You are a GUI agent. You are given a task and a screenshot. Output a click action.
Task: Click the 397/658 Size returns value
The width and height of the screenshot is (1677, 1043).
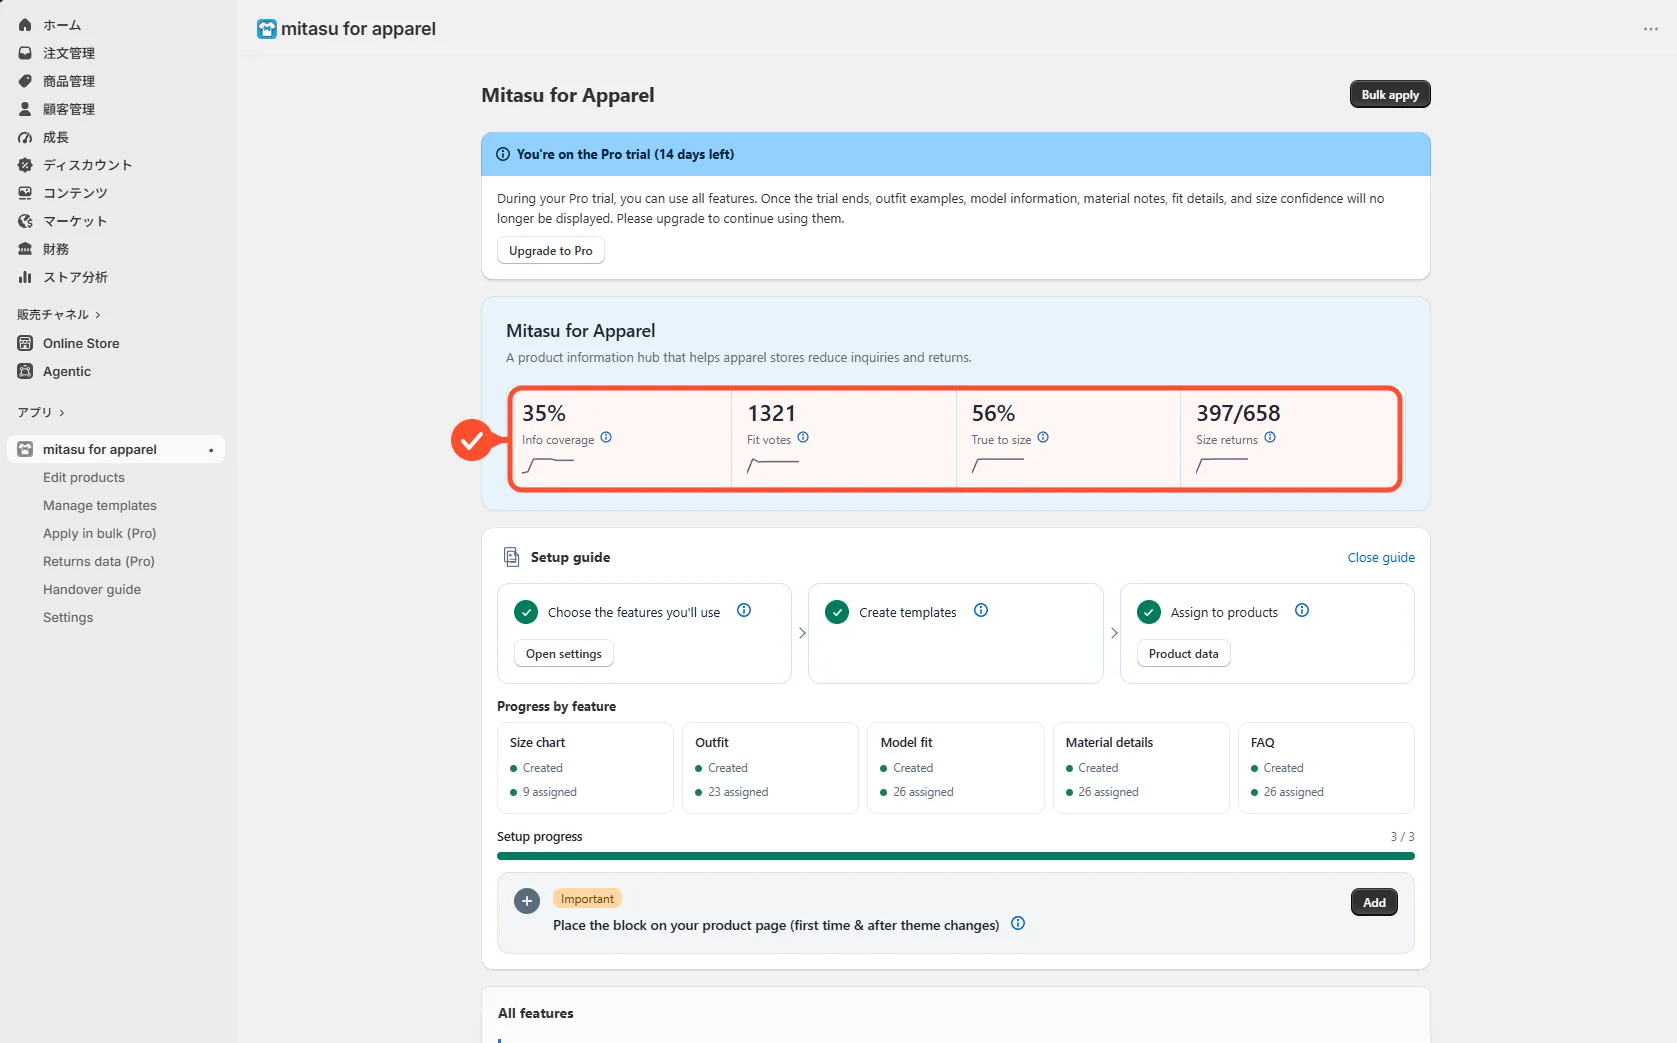click(1238, 413)
